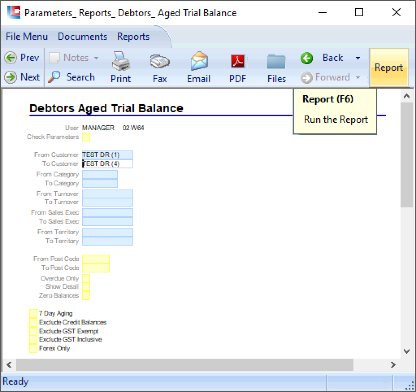
Task: Expand the Forward history dropdown arrow
Action: [x=358, y=77]
